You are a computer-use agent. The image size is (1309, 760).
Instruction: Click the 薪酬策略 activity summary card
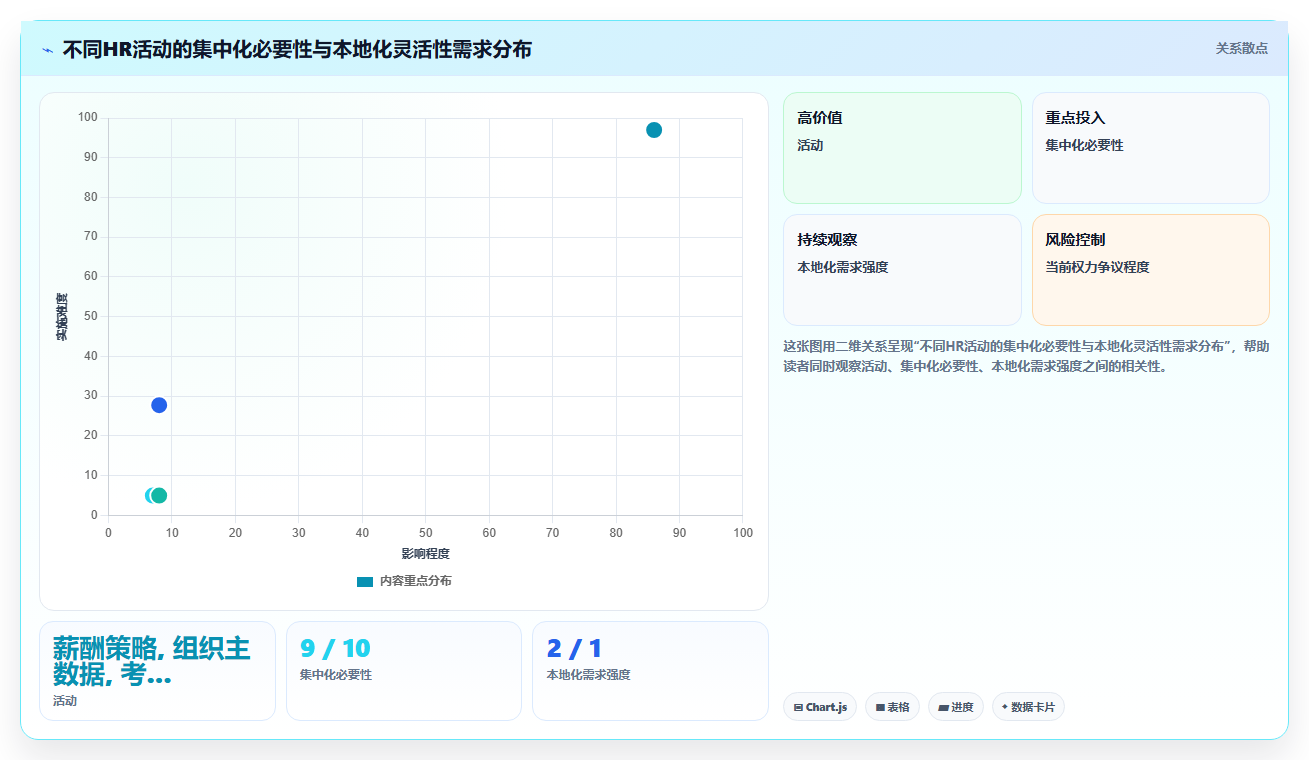coord(157,671)
